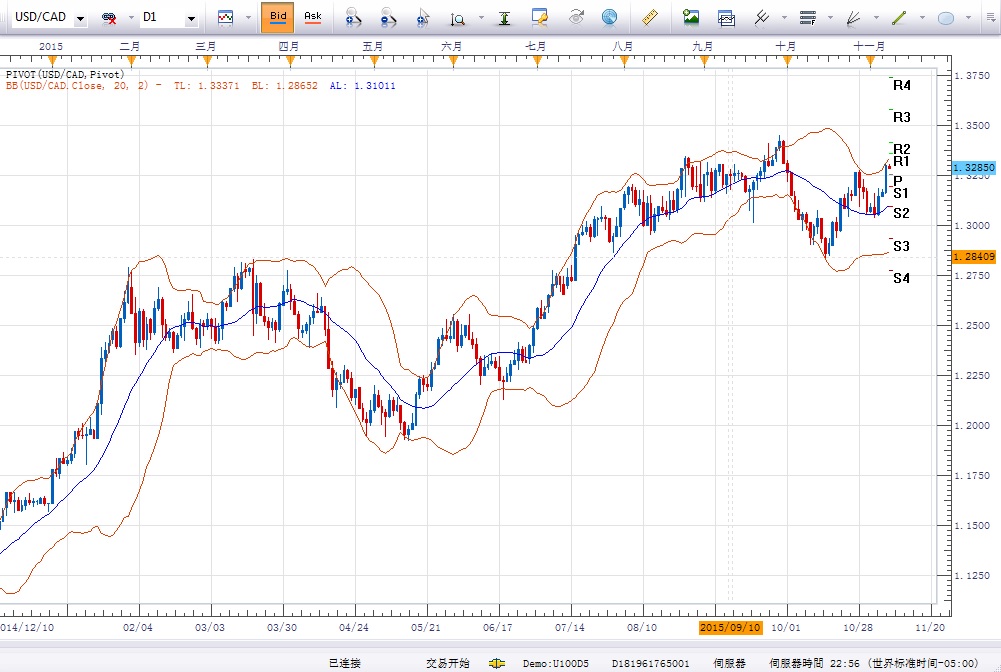Open the toolbar overflow options
Screen dimensions: 1001x672
click(991, 18)
